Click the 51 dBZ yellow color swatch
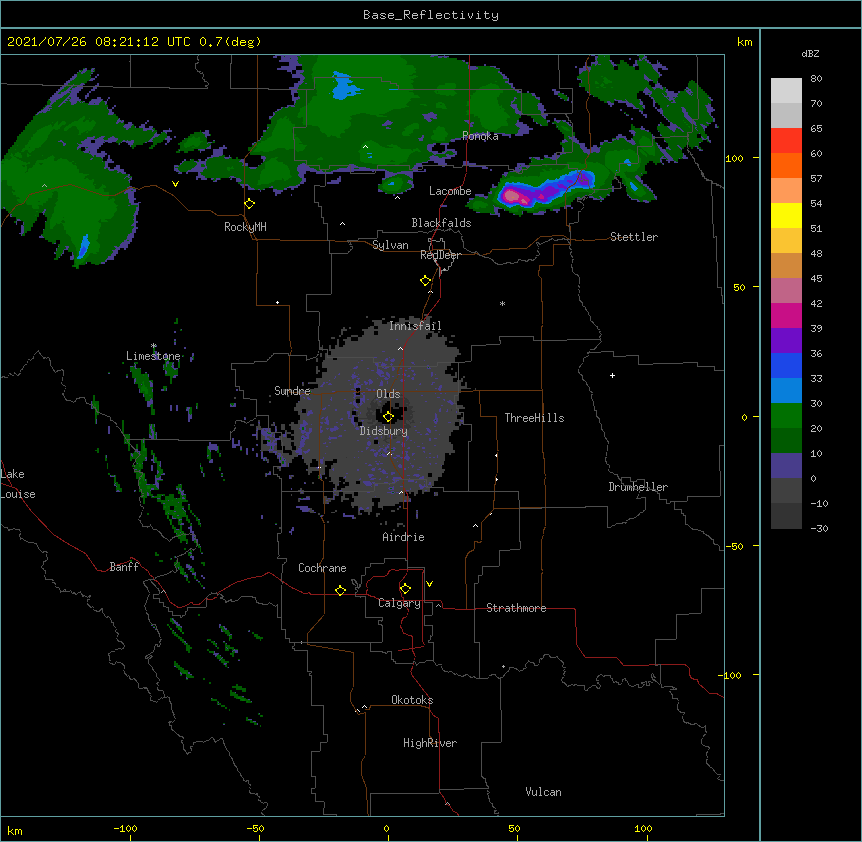862x842 pixels. [x=786, y=215]
